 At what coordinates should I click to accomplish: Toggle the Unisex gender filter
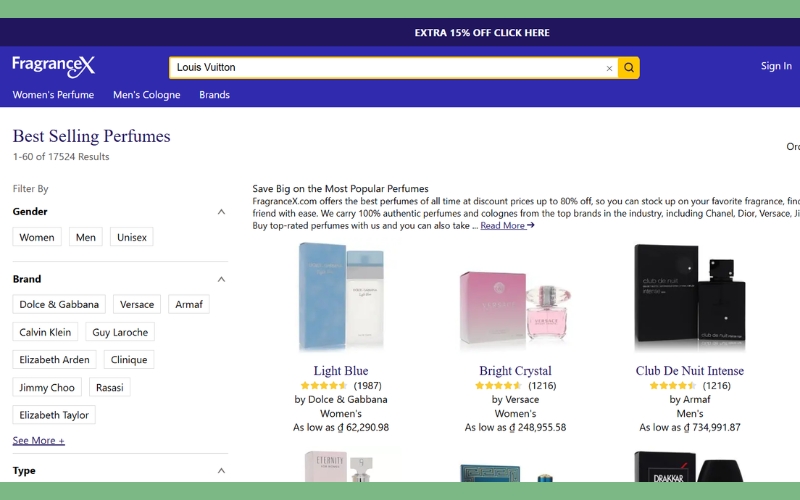click(132, 237)
